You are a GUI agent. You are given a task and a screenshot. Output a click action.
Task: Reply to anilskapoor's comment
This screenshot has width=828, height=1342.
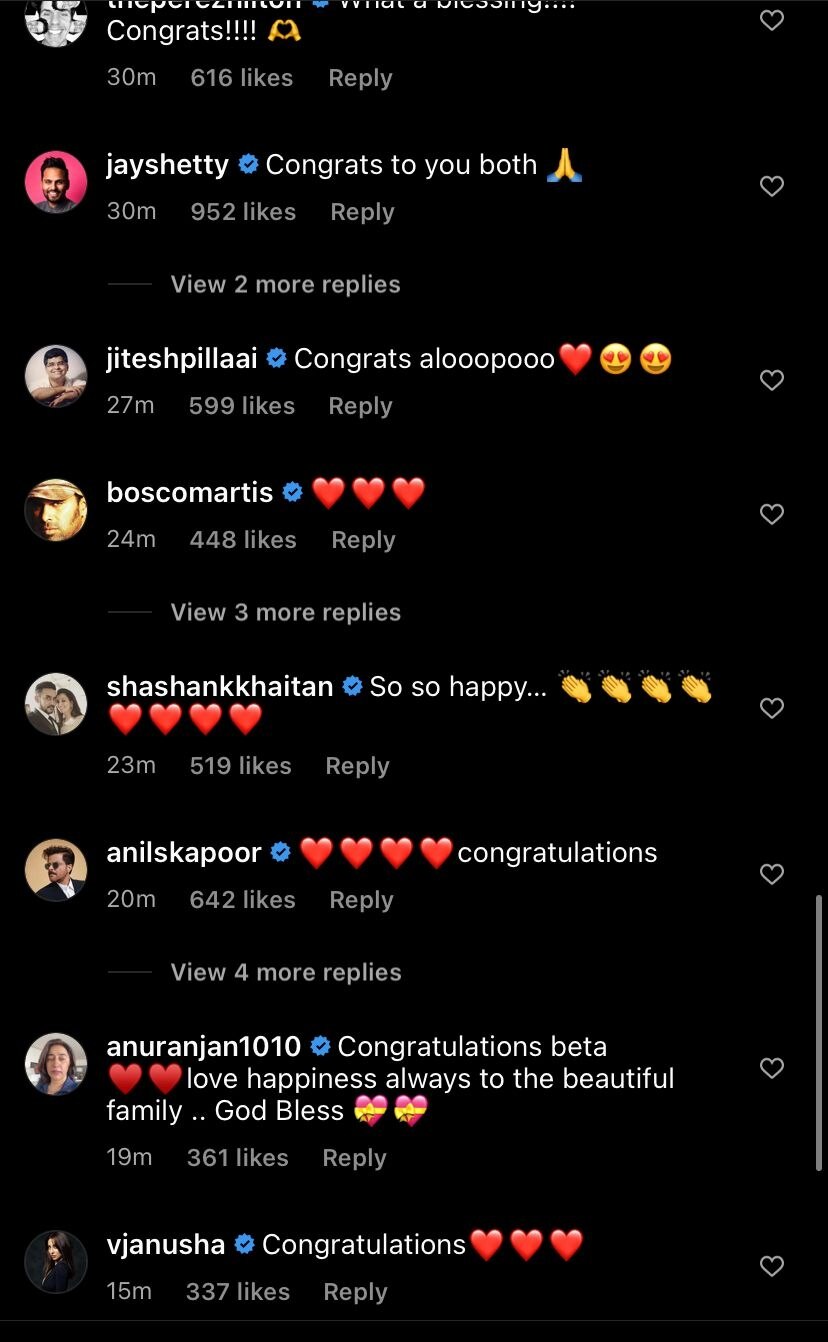coord(361,900)
